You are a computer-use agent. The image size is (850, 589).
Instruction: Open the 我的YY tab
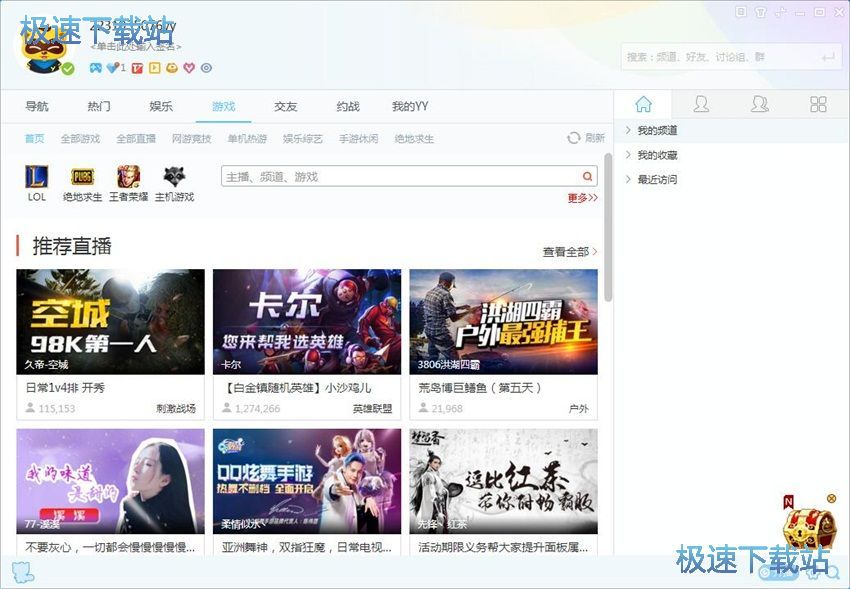[x=410, y=106]
